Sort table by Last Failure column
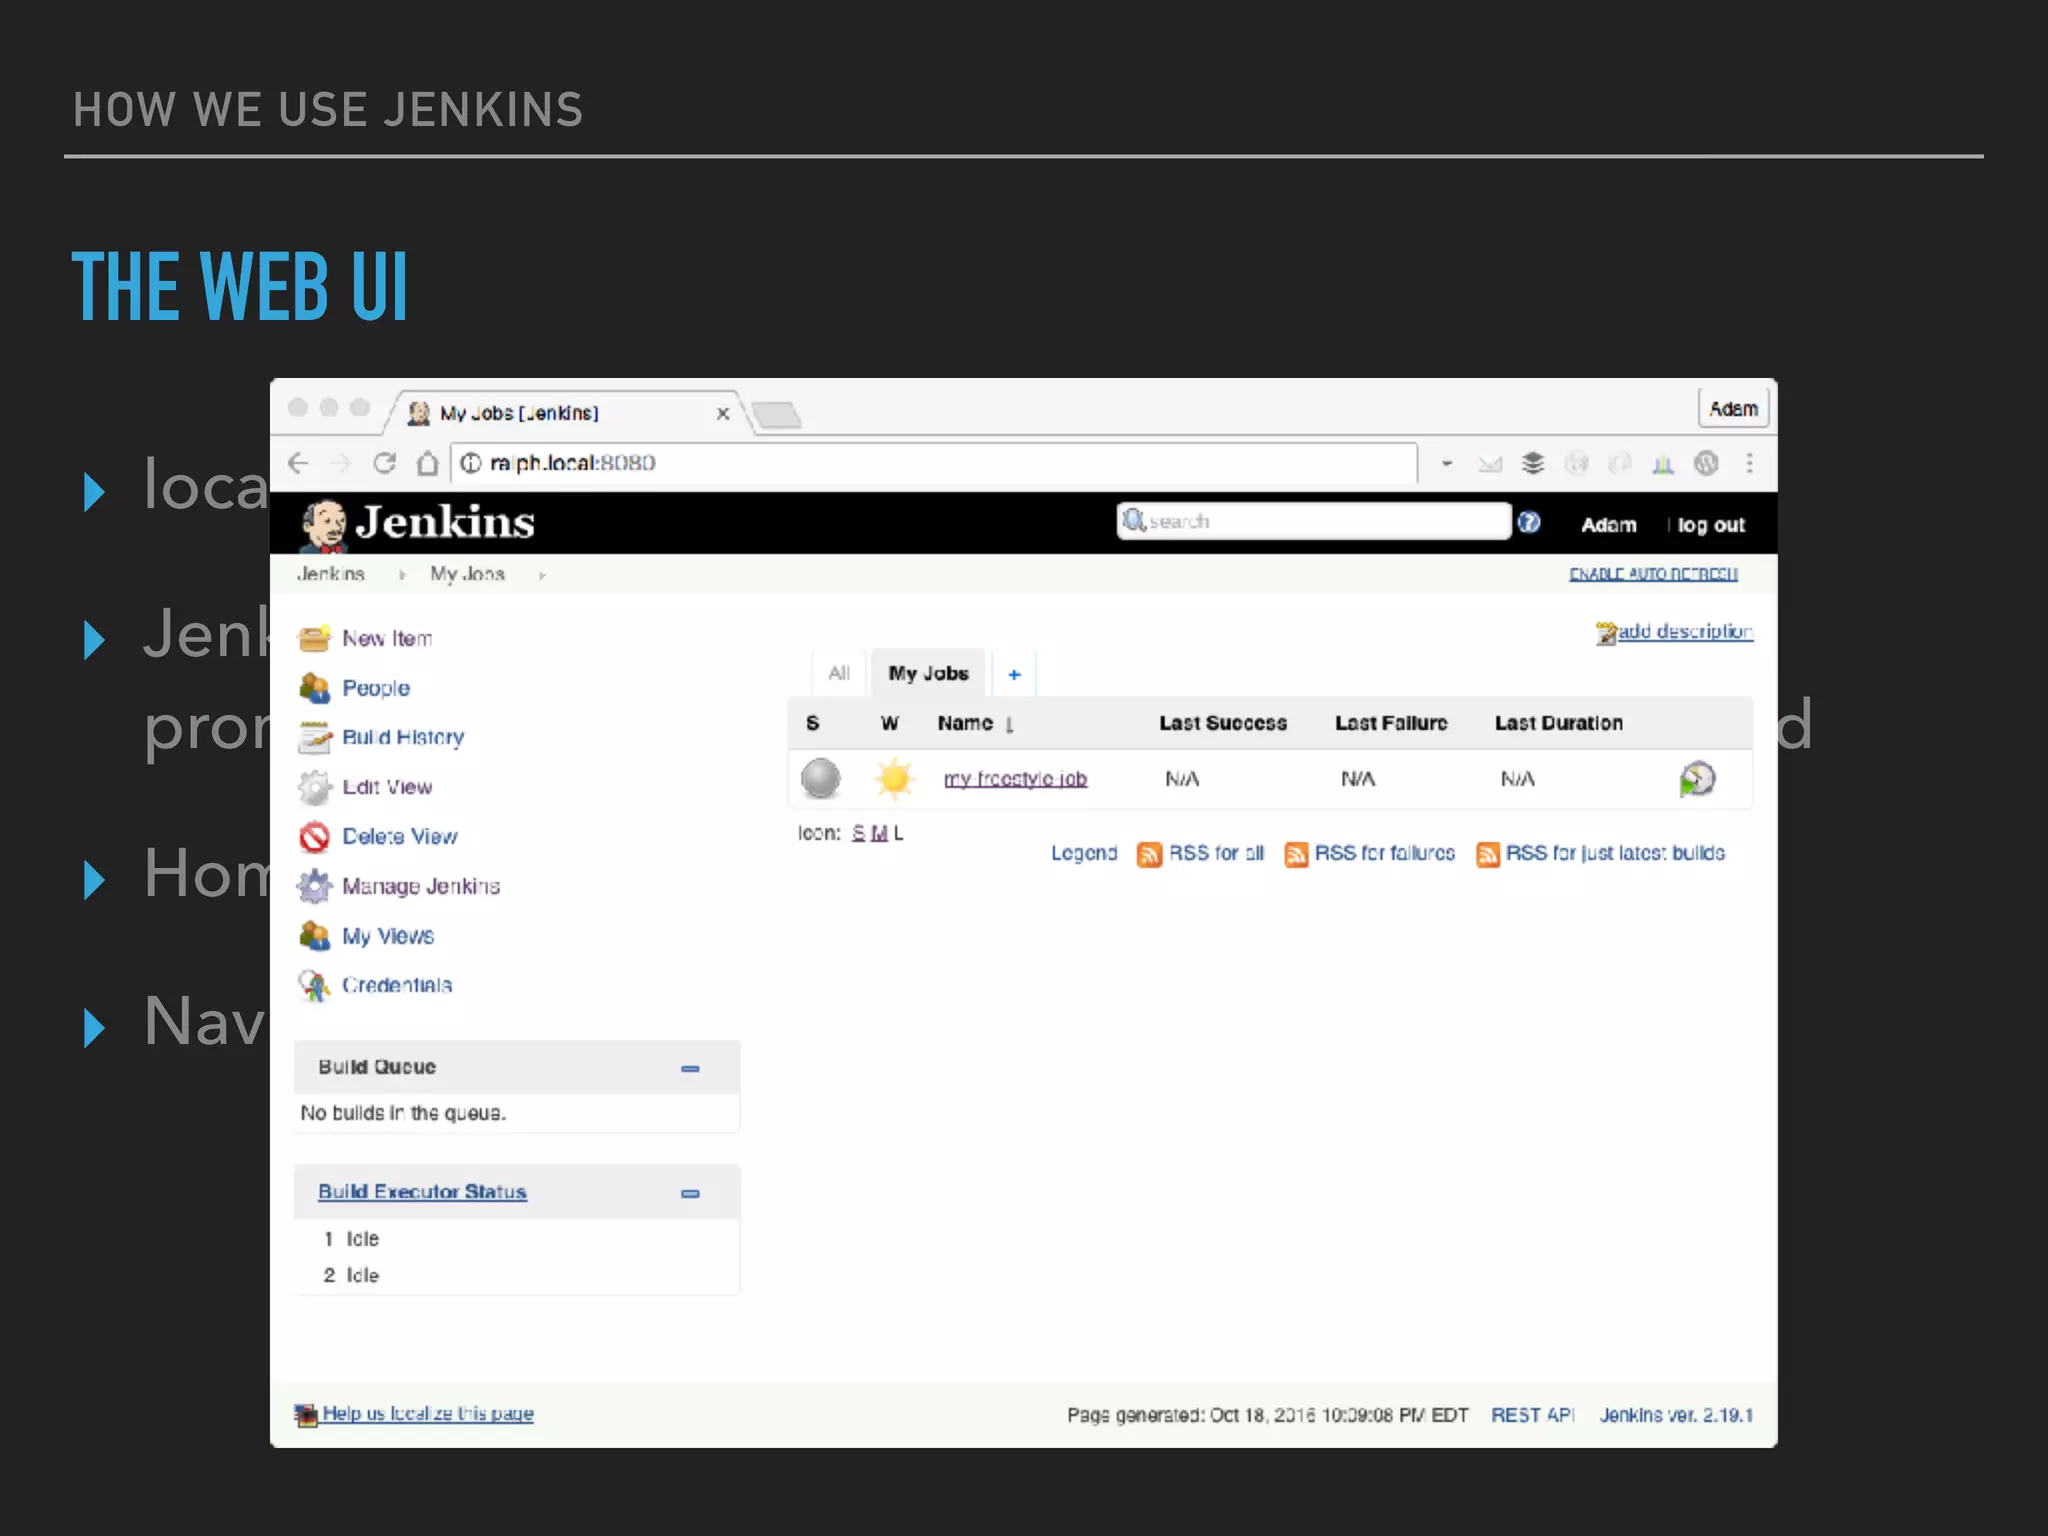2048x1536 pixels. pos(1391,723)
